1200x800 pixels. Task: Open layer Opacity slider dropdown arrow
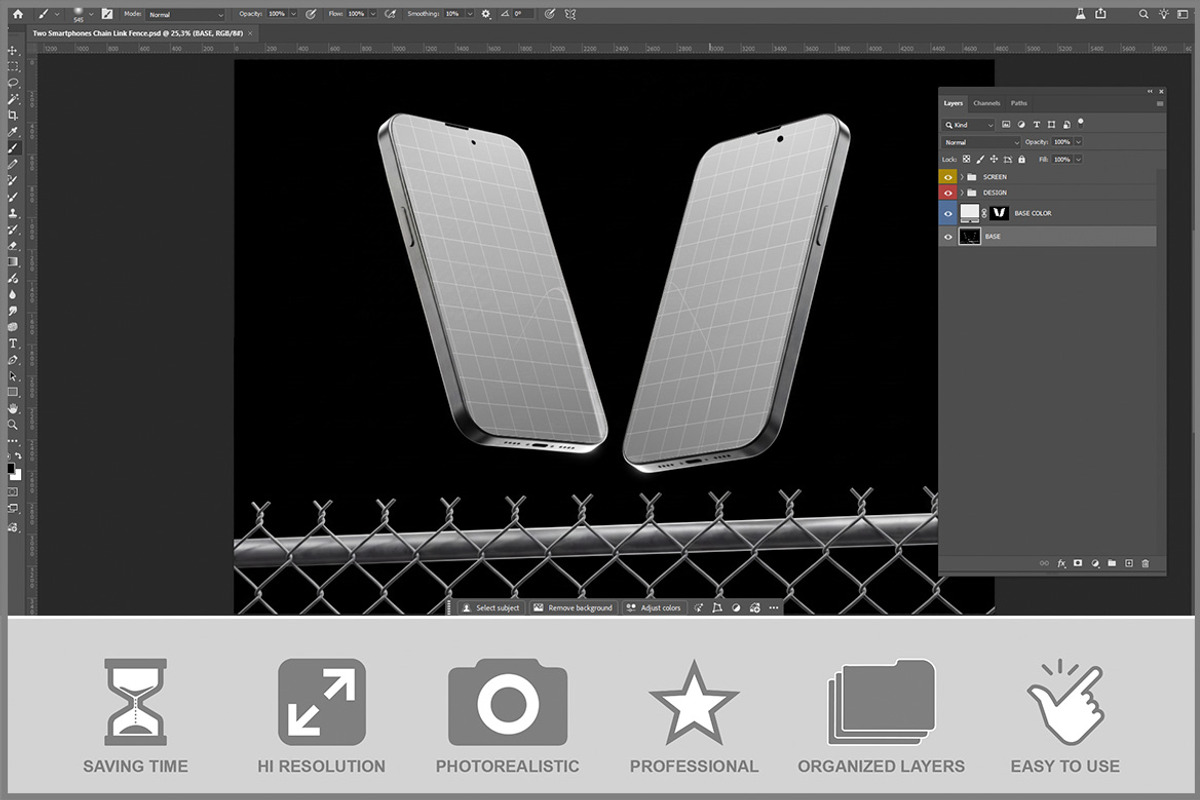tap(1078, 142)
